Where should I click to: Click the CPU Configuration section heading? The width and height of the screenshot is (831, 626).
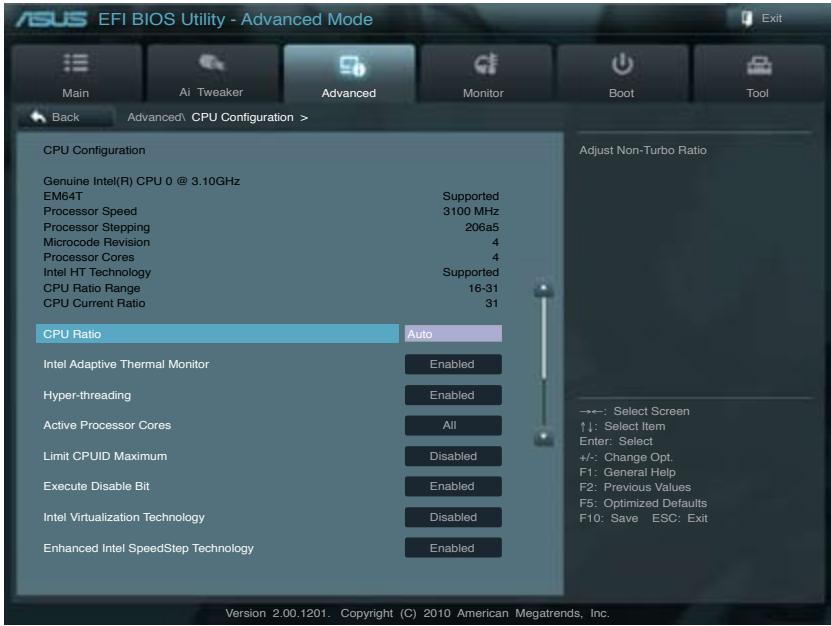(94, 150)
